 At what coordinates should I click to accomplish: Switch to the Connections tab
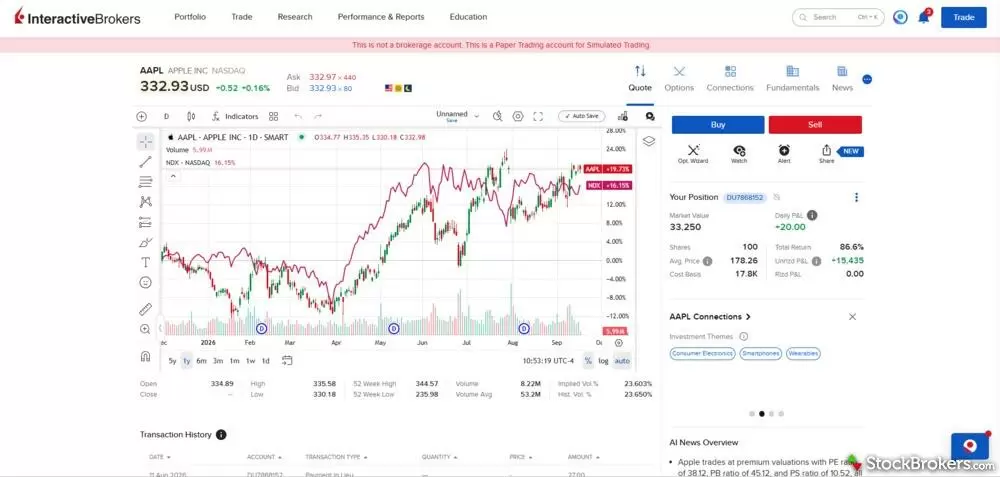pyautogui.click(x=730, y=79)
